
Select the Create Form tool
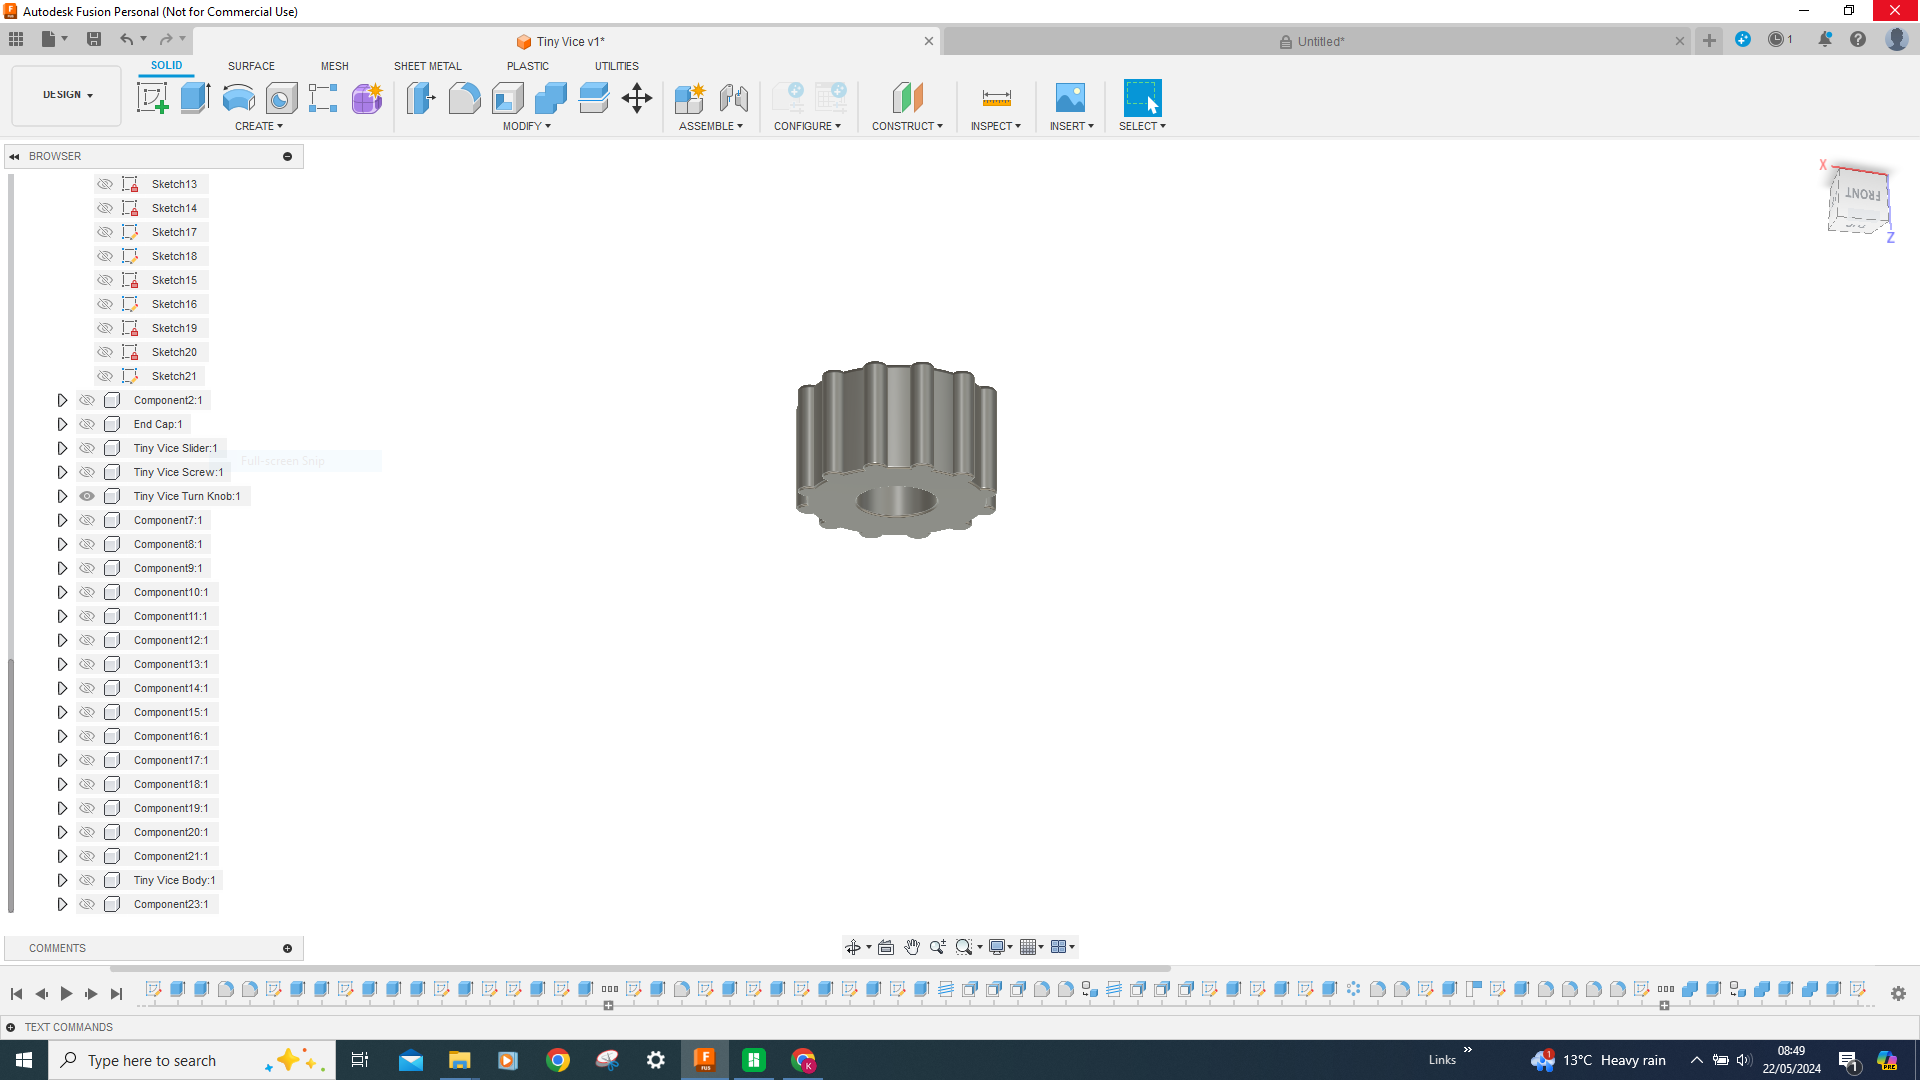tap(367, 98)
